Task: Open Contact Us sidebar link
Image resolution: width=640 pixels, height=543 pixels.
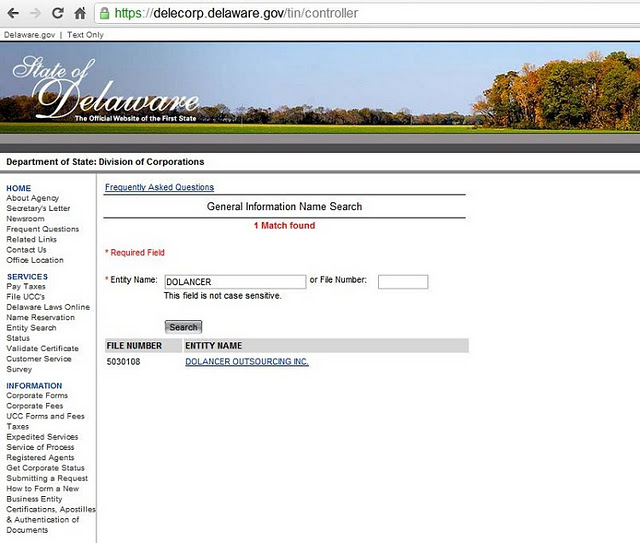Action: coord(26,249)
